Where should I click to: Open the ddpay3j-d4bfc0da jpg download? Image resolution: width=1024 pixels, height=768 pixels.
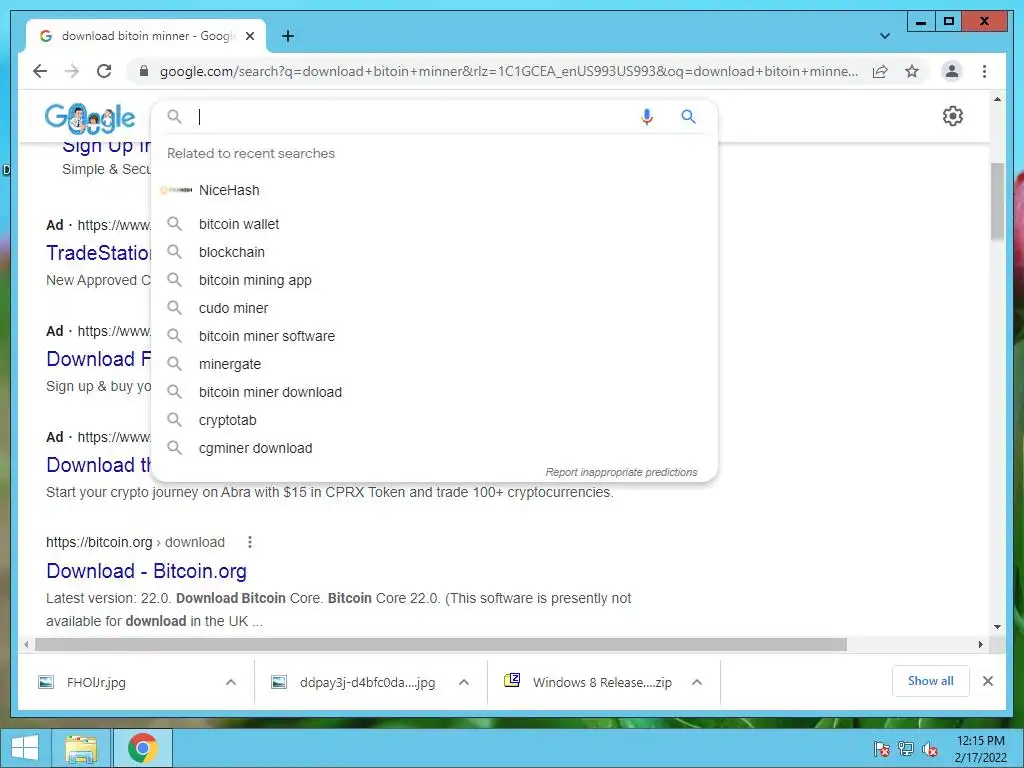tap(367, 682)
